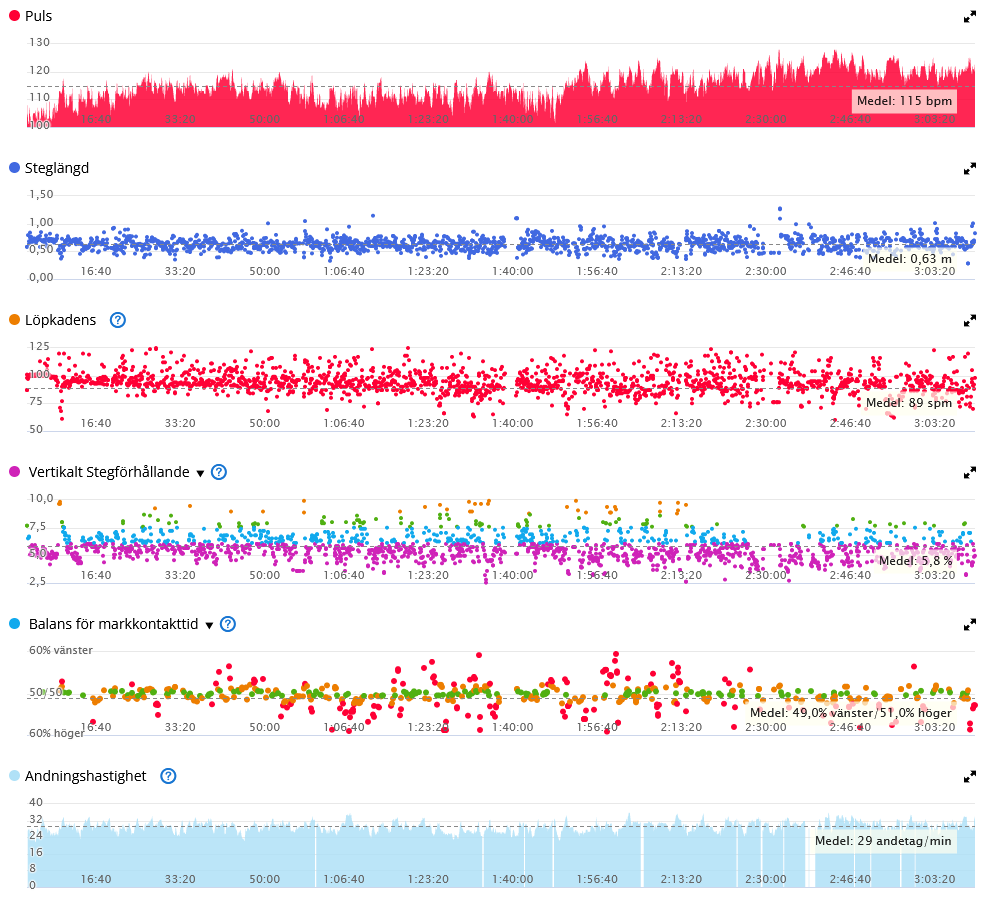This screenshot has width=989, height=897.
Task: Click the 'Medel: 5,8 %' average label
Action: tap(916, 561)
